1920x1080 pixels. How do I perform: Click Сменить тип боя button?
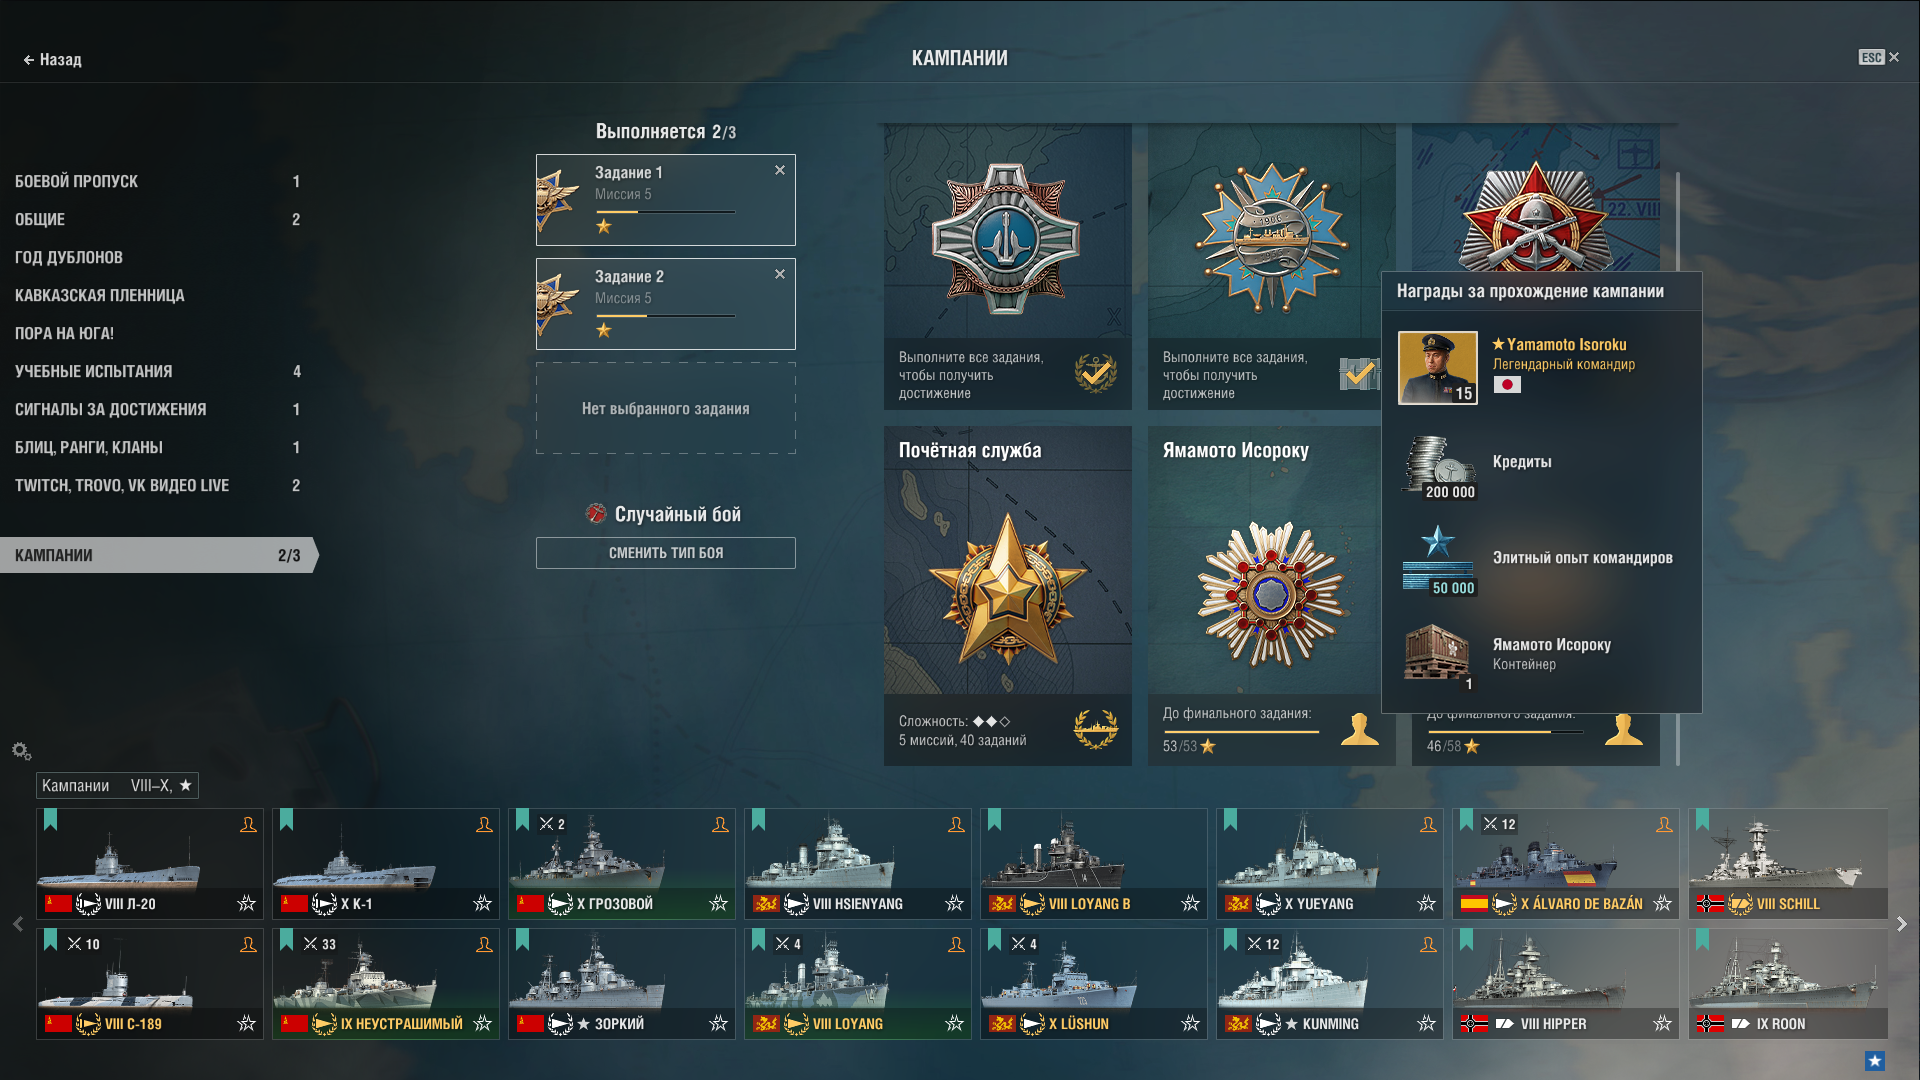click(x=666, y=553)
